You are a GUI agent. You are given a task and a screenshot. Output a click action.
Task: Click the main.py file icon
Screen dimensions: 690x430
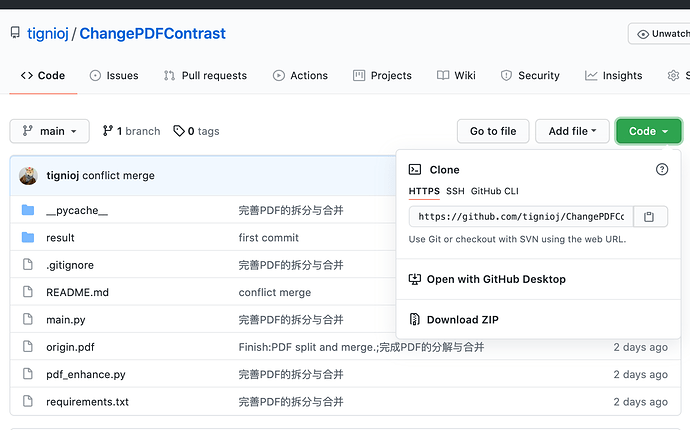point(28,319)
